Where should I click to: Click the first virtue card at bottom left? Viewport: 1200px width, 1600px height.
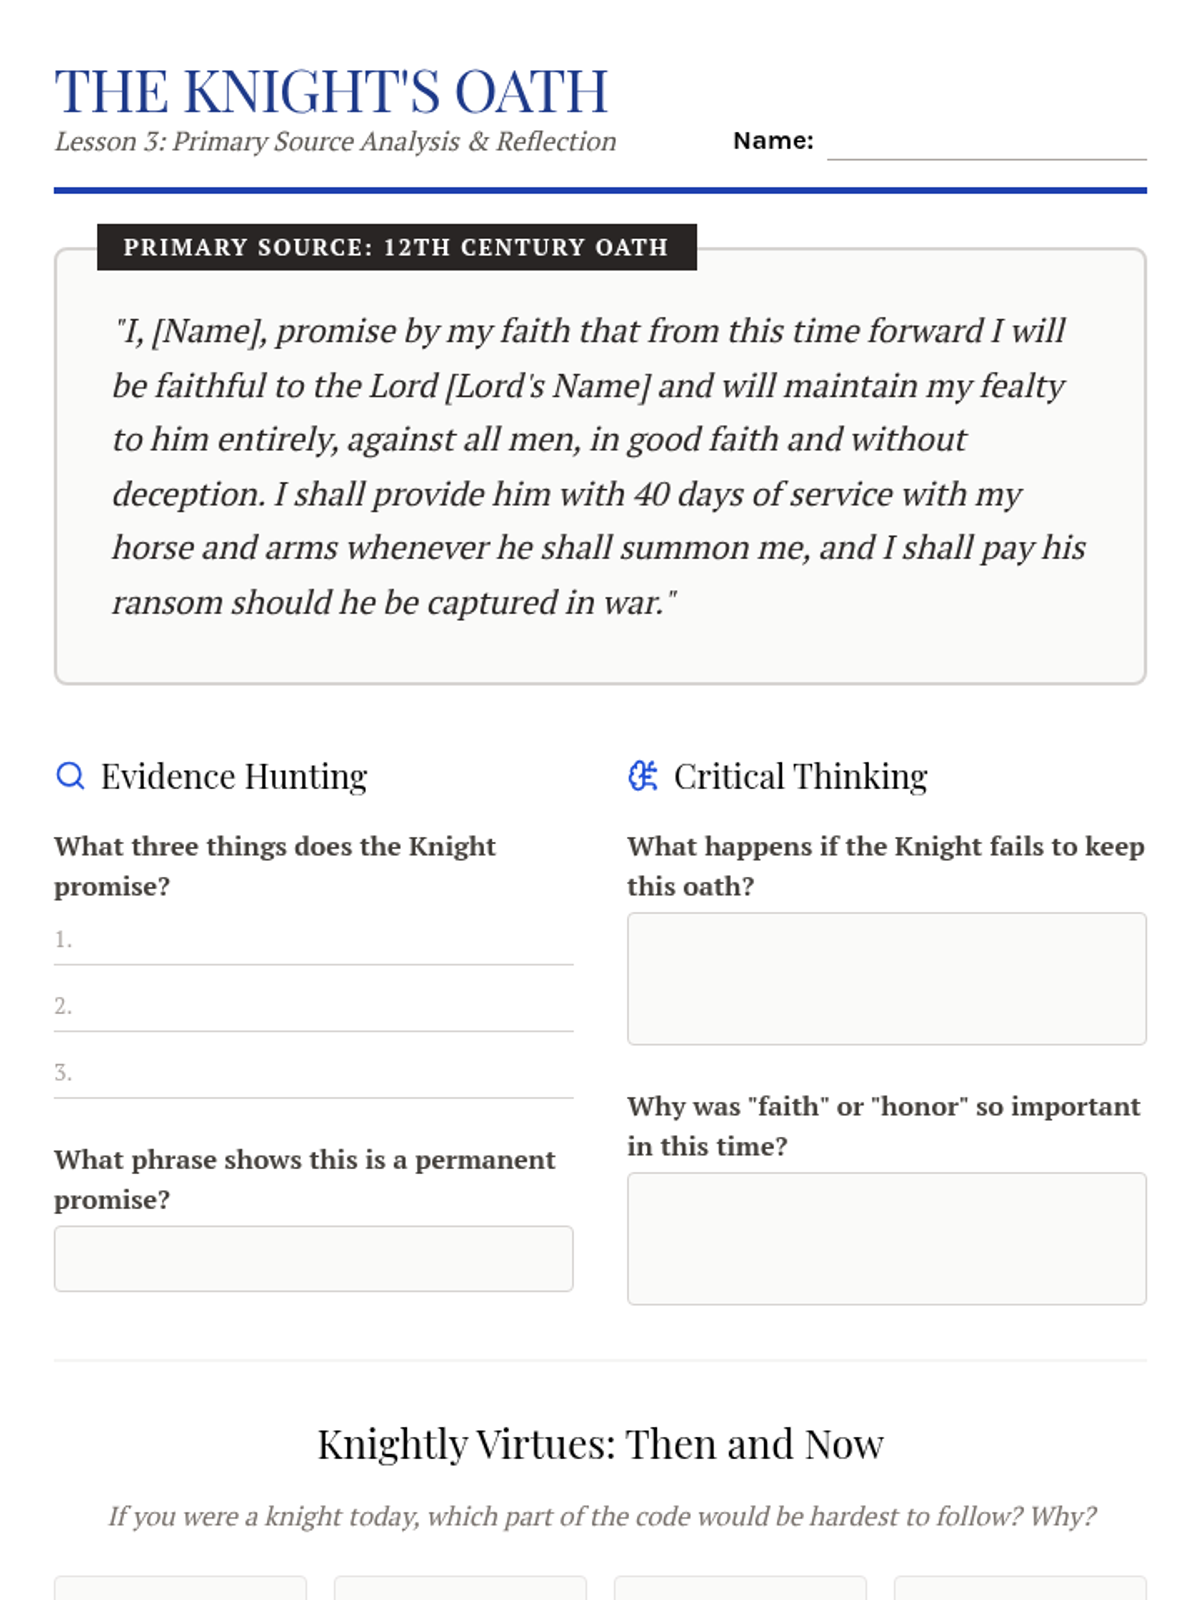click(x=180, y=1588)
